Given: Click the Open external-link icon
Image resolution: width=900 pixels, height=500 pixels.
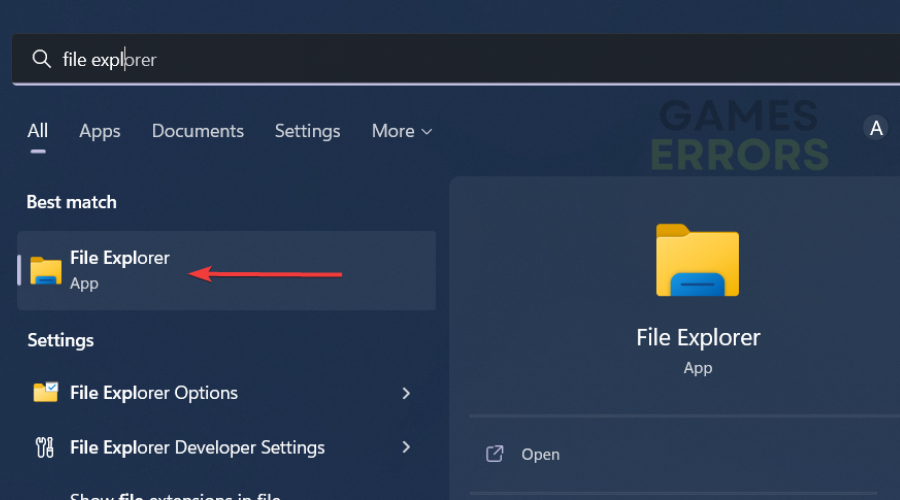Looking at the screenshot, I should click(494, 454).
